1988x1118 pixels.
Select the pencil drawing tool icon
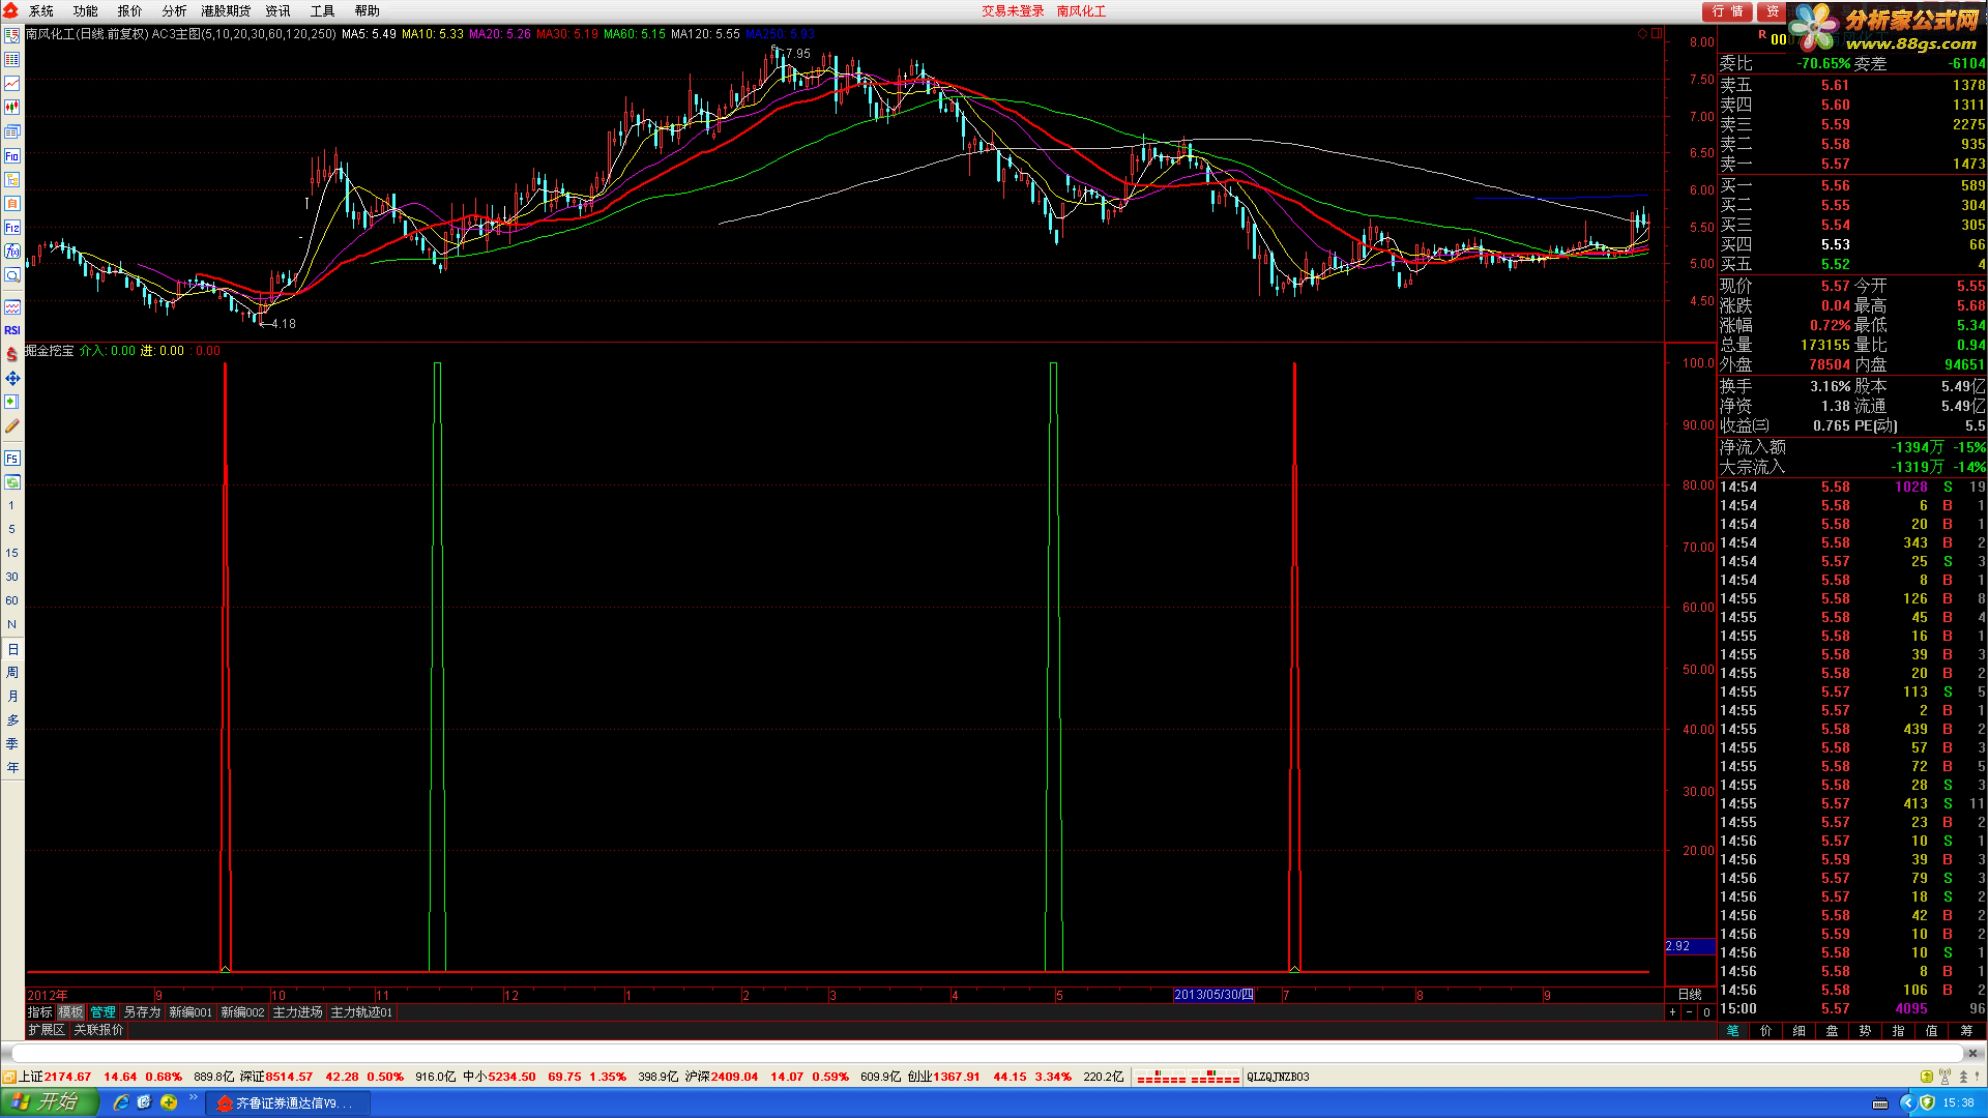pos(12,427)
